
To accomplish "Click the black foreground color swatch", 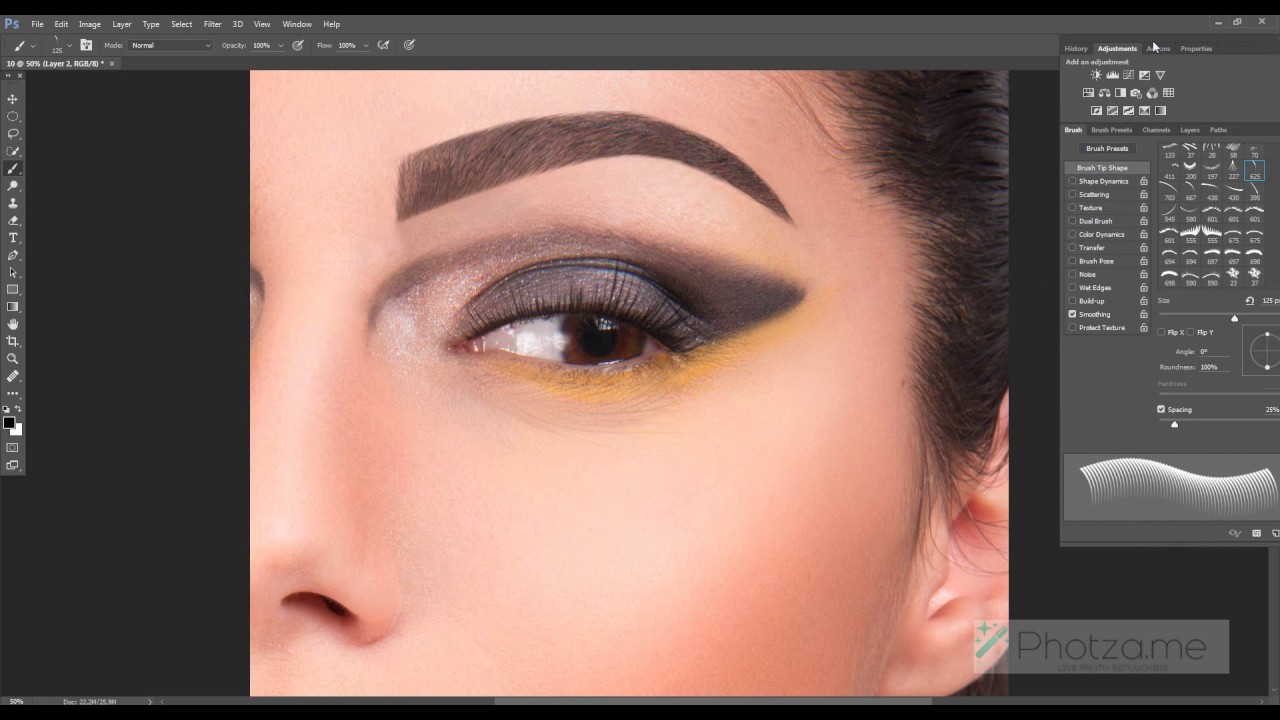I will (9, 423).
